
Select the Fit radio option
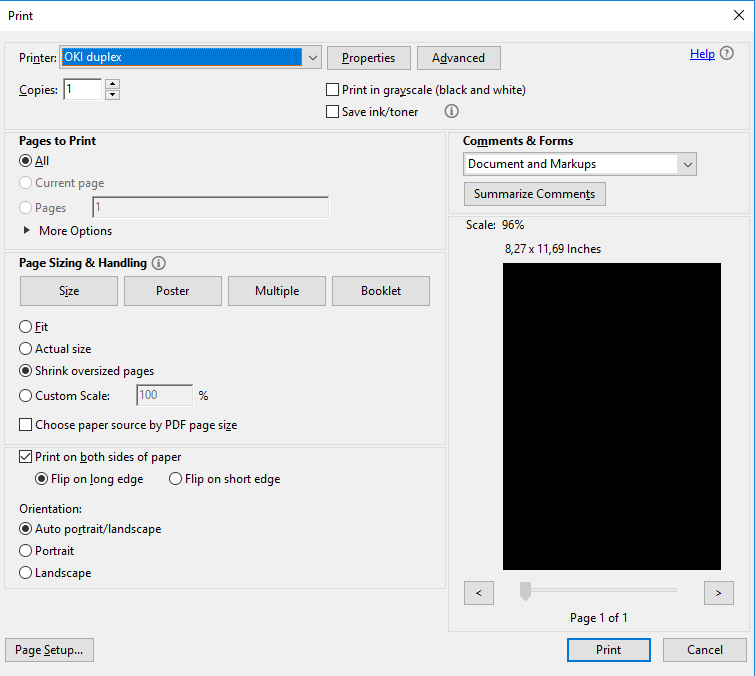point(26,326)
